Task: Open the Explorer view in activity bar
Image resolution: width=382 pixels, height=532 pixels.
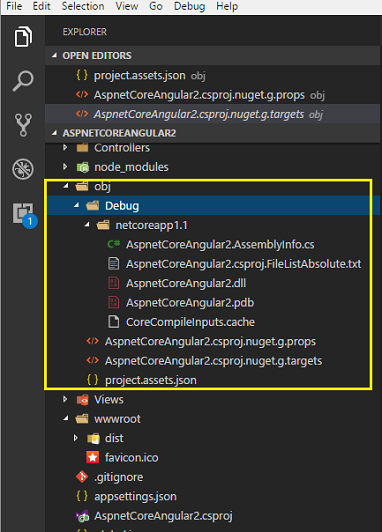Action: click(x=23, y=36)
